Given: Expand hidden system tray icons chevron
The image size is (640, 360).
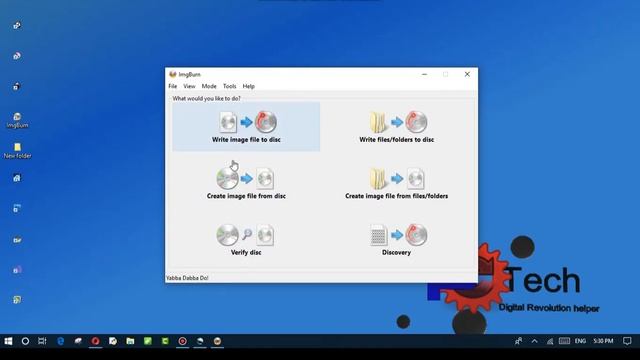Looking at the screenshot, I should [x=534, y=341].
